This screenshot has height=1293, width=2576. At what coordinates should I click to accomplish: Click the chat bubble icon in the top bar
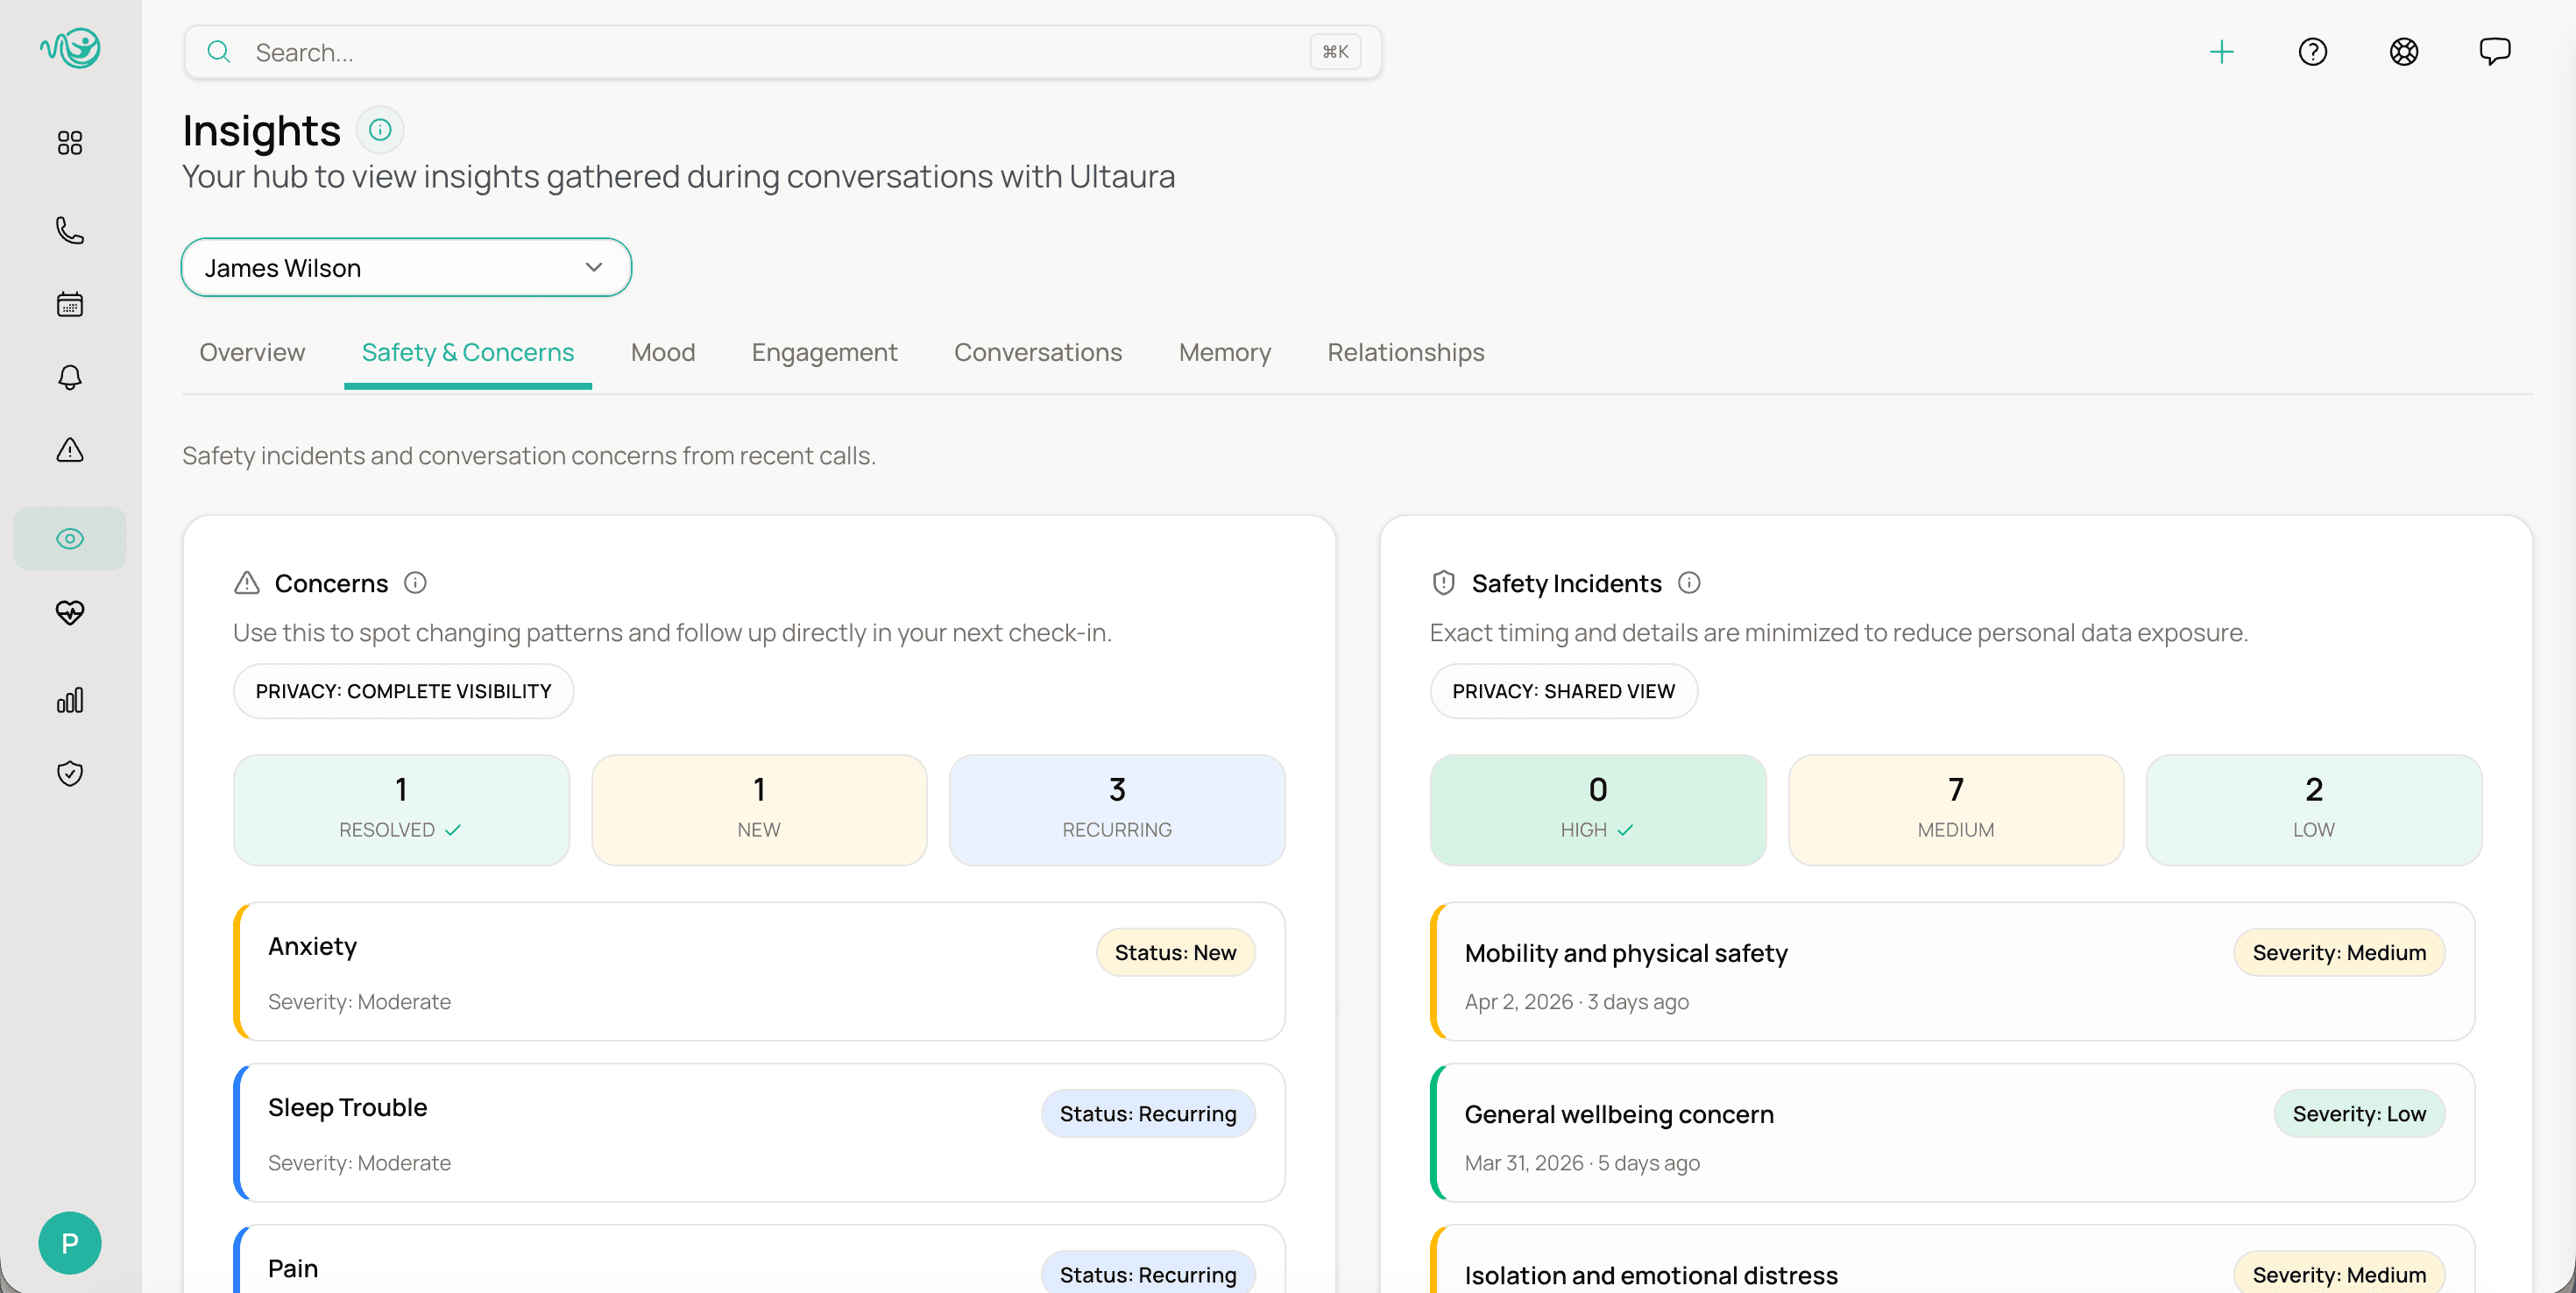pos(2495,51)
